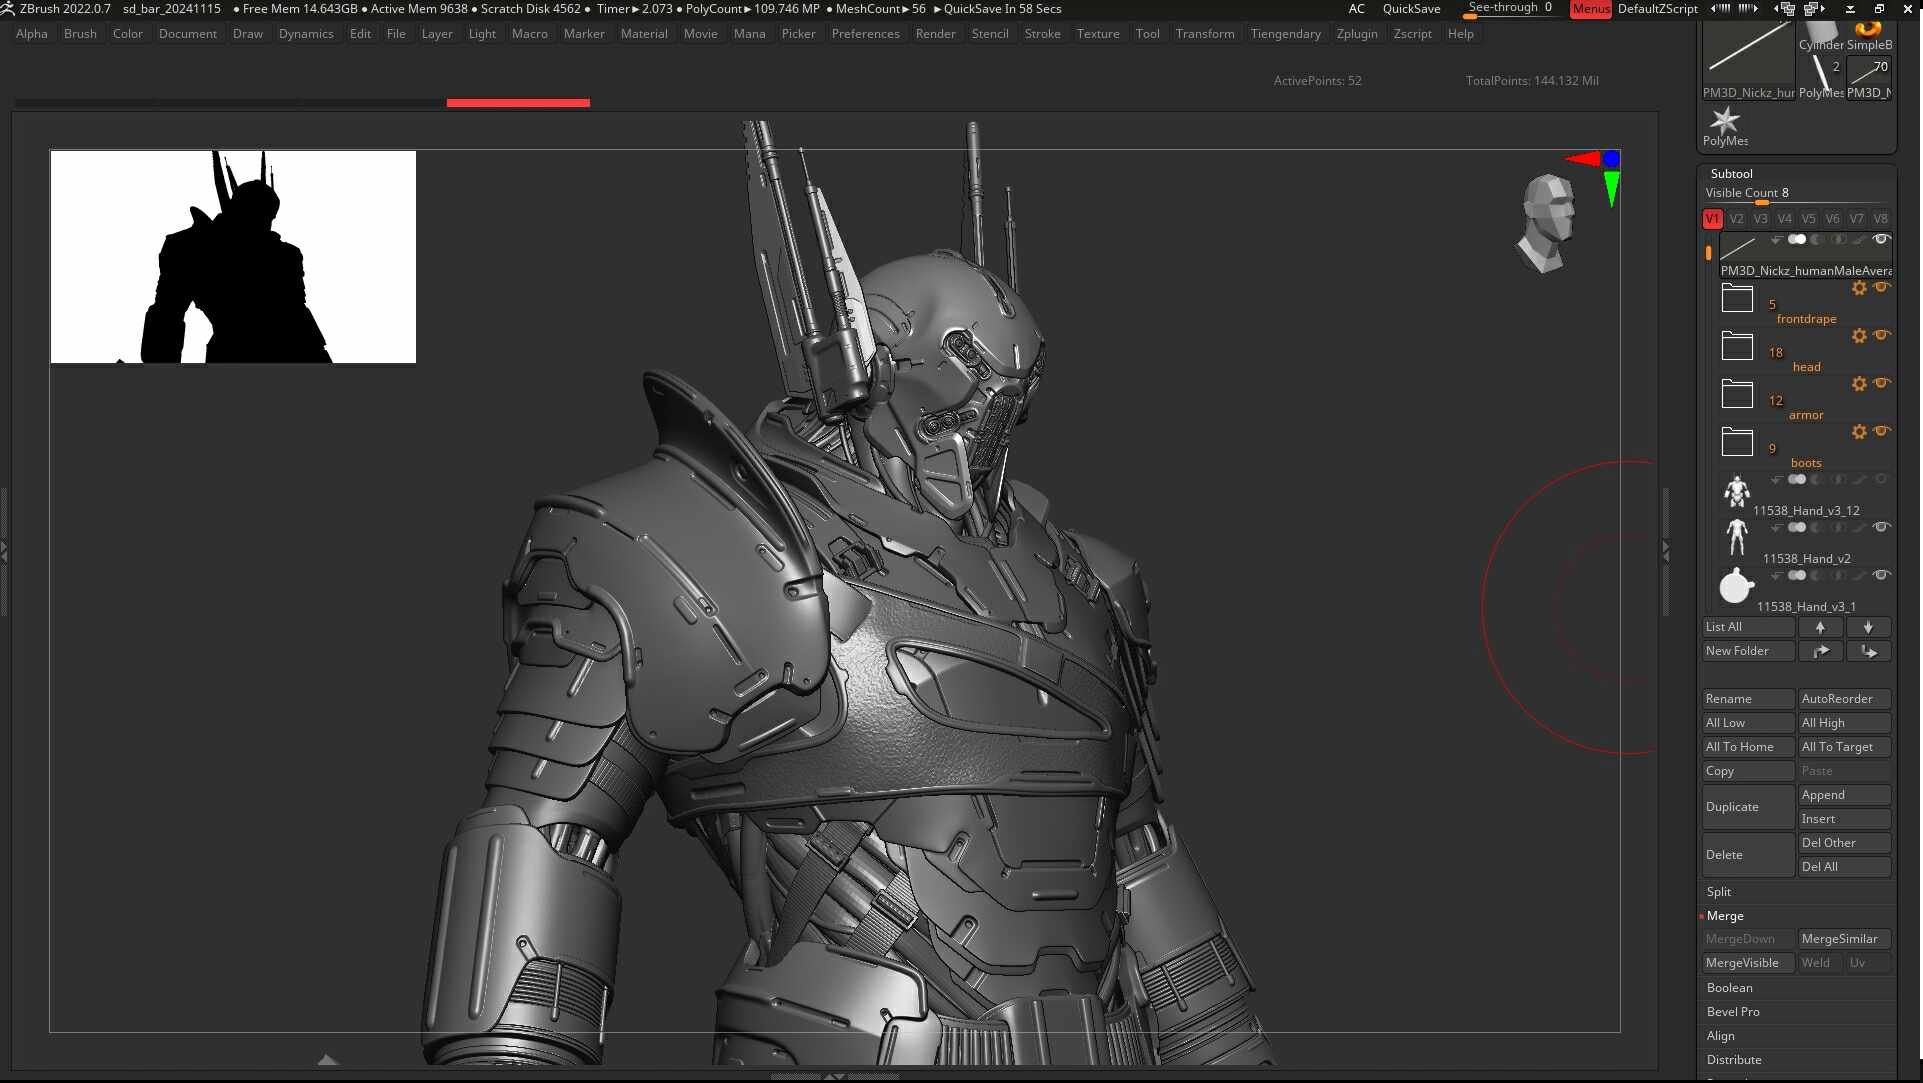Open the armor folder settings gear
Viewport: 1923px width, 1083px height.
tap(1859, 384)
